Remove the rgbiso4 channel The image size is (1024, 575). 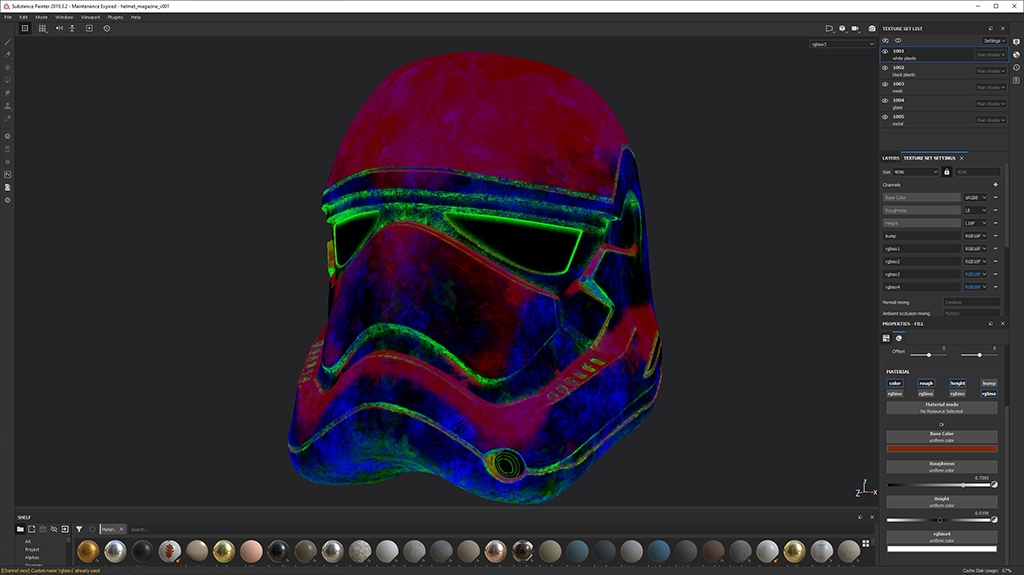[995, 287]
